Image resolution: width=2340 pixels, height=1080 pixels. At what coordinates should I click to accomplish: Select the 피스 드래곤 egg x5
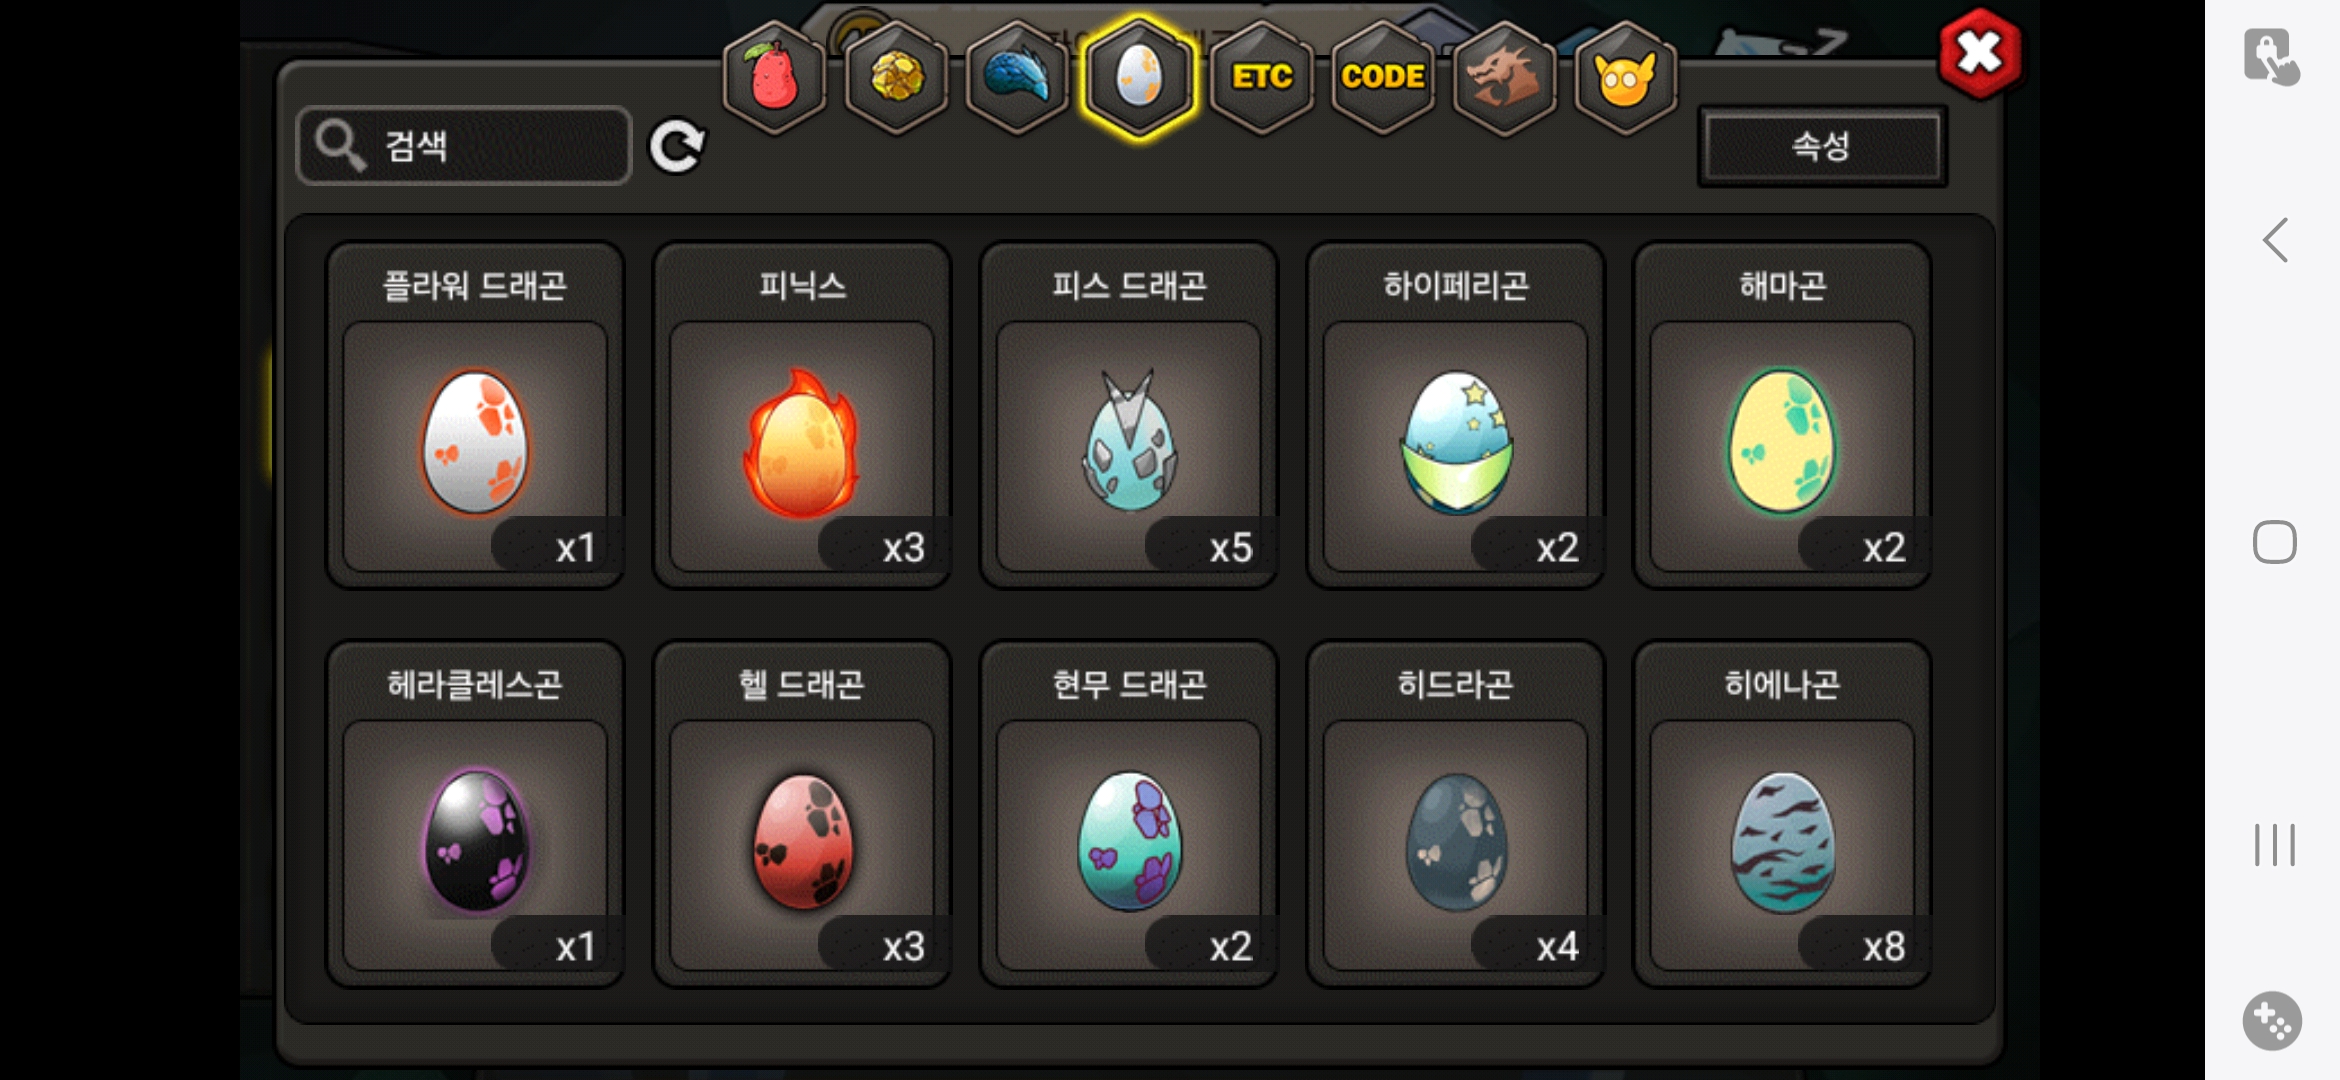pyautogui.click(x=1128, y=415)
